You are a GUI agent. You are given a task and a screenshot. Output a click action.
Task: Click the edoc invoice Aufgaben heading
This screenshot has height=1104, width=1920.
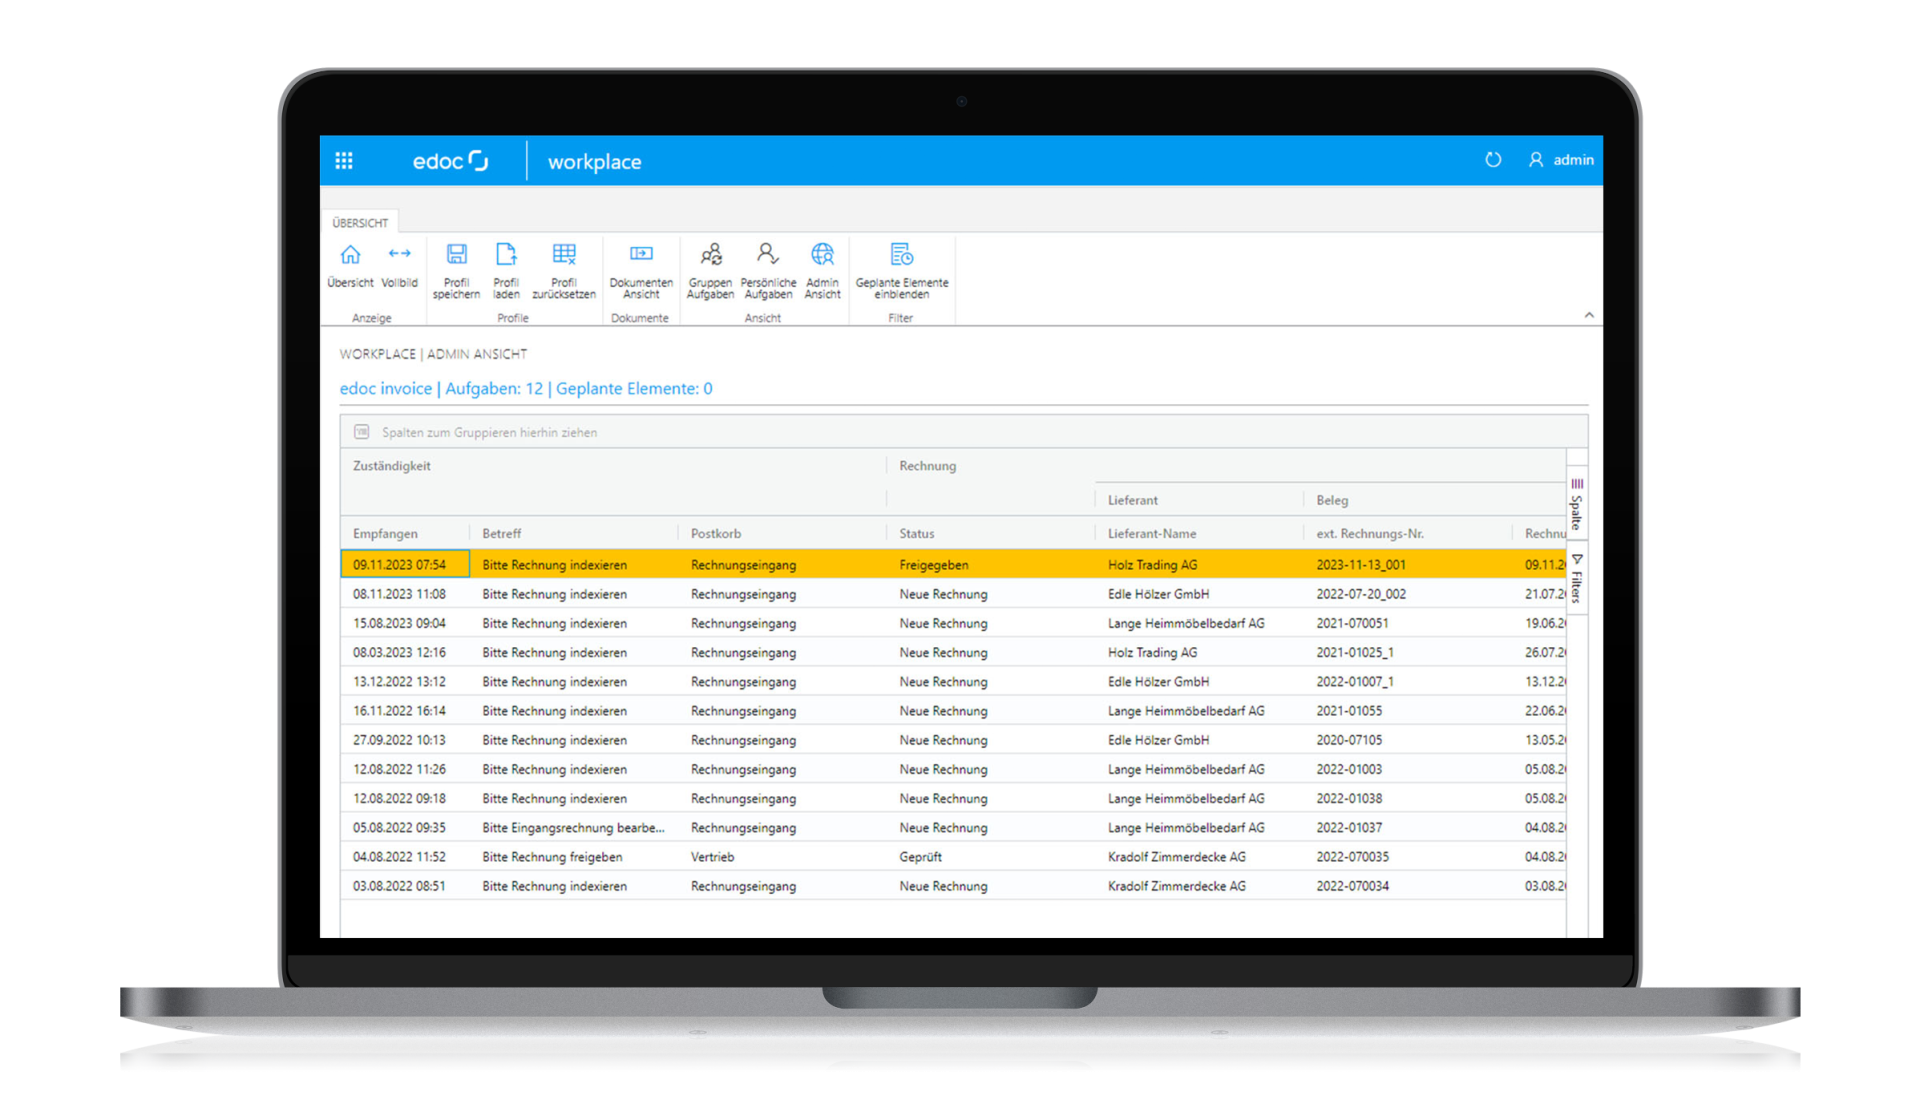(526, 388)
